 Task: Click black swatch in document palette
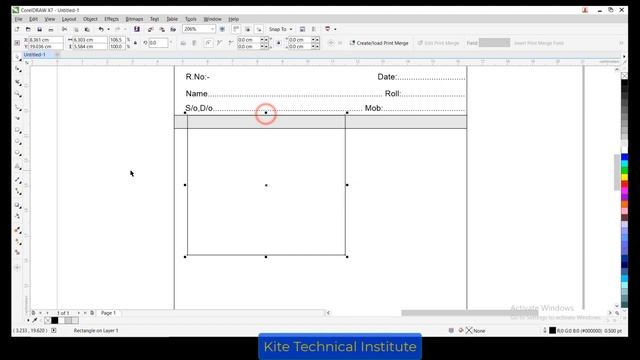[x=54, y=320]
